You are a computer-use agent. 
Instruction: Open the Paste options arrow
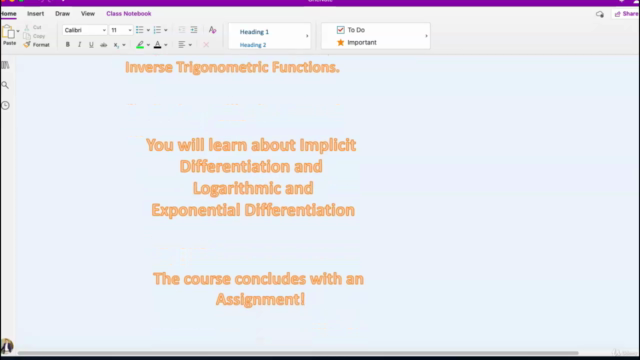point(18,31)
